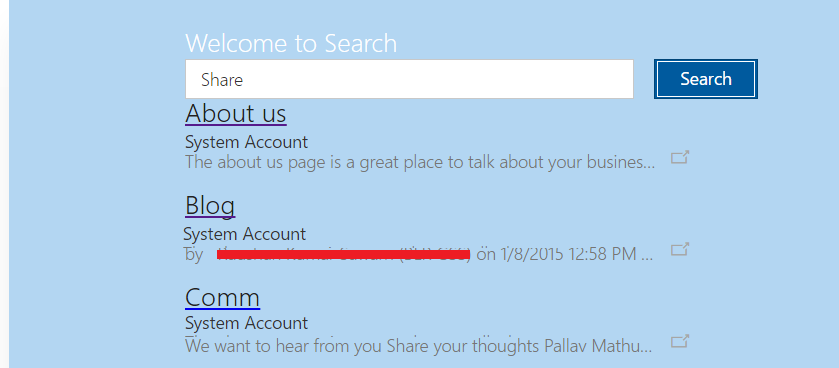Viewport: 839px width, 368px height.
Task: Open About us result in new window icon
Action: [x=680, y=157]
